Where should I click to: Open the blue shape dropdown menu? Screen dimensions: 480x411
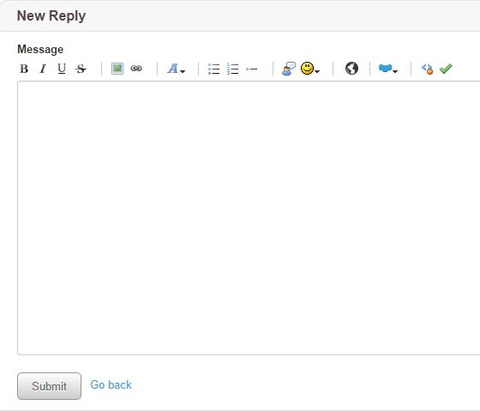(388, 69)
